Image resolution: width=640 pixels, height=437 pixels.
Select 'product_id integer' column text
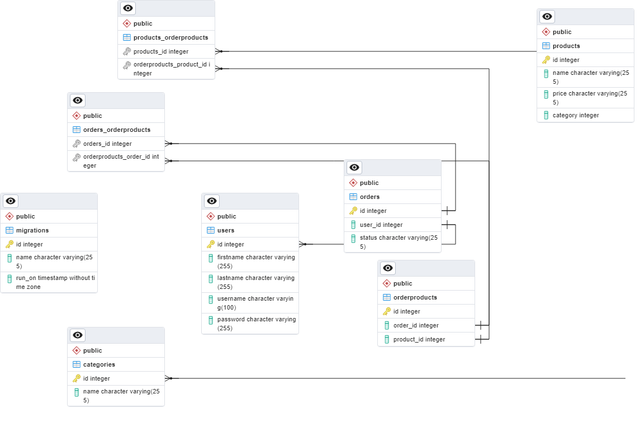pos(419,339)
